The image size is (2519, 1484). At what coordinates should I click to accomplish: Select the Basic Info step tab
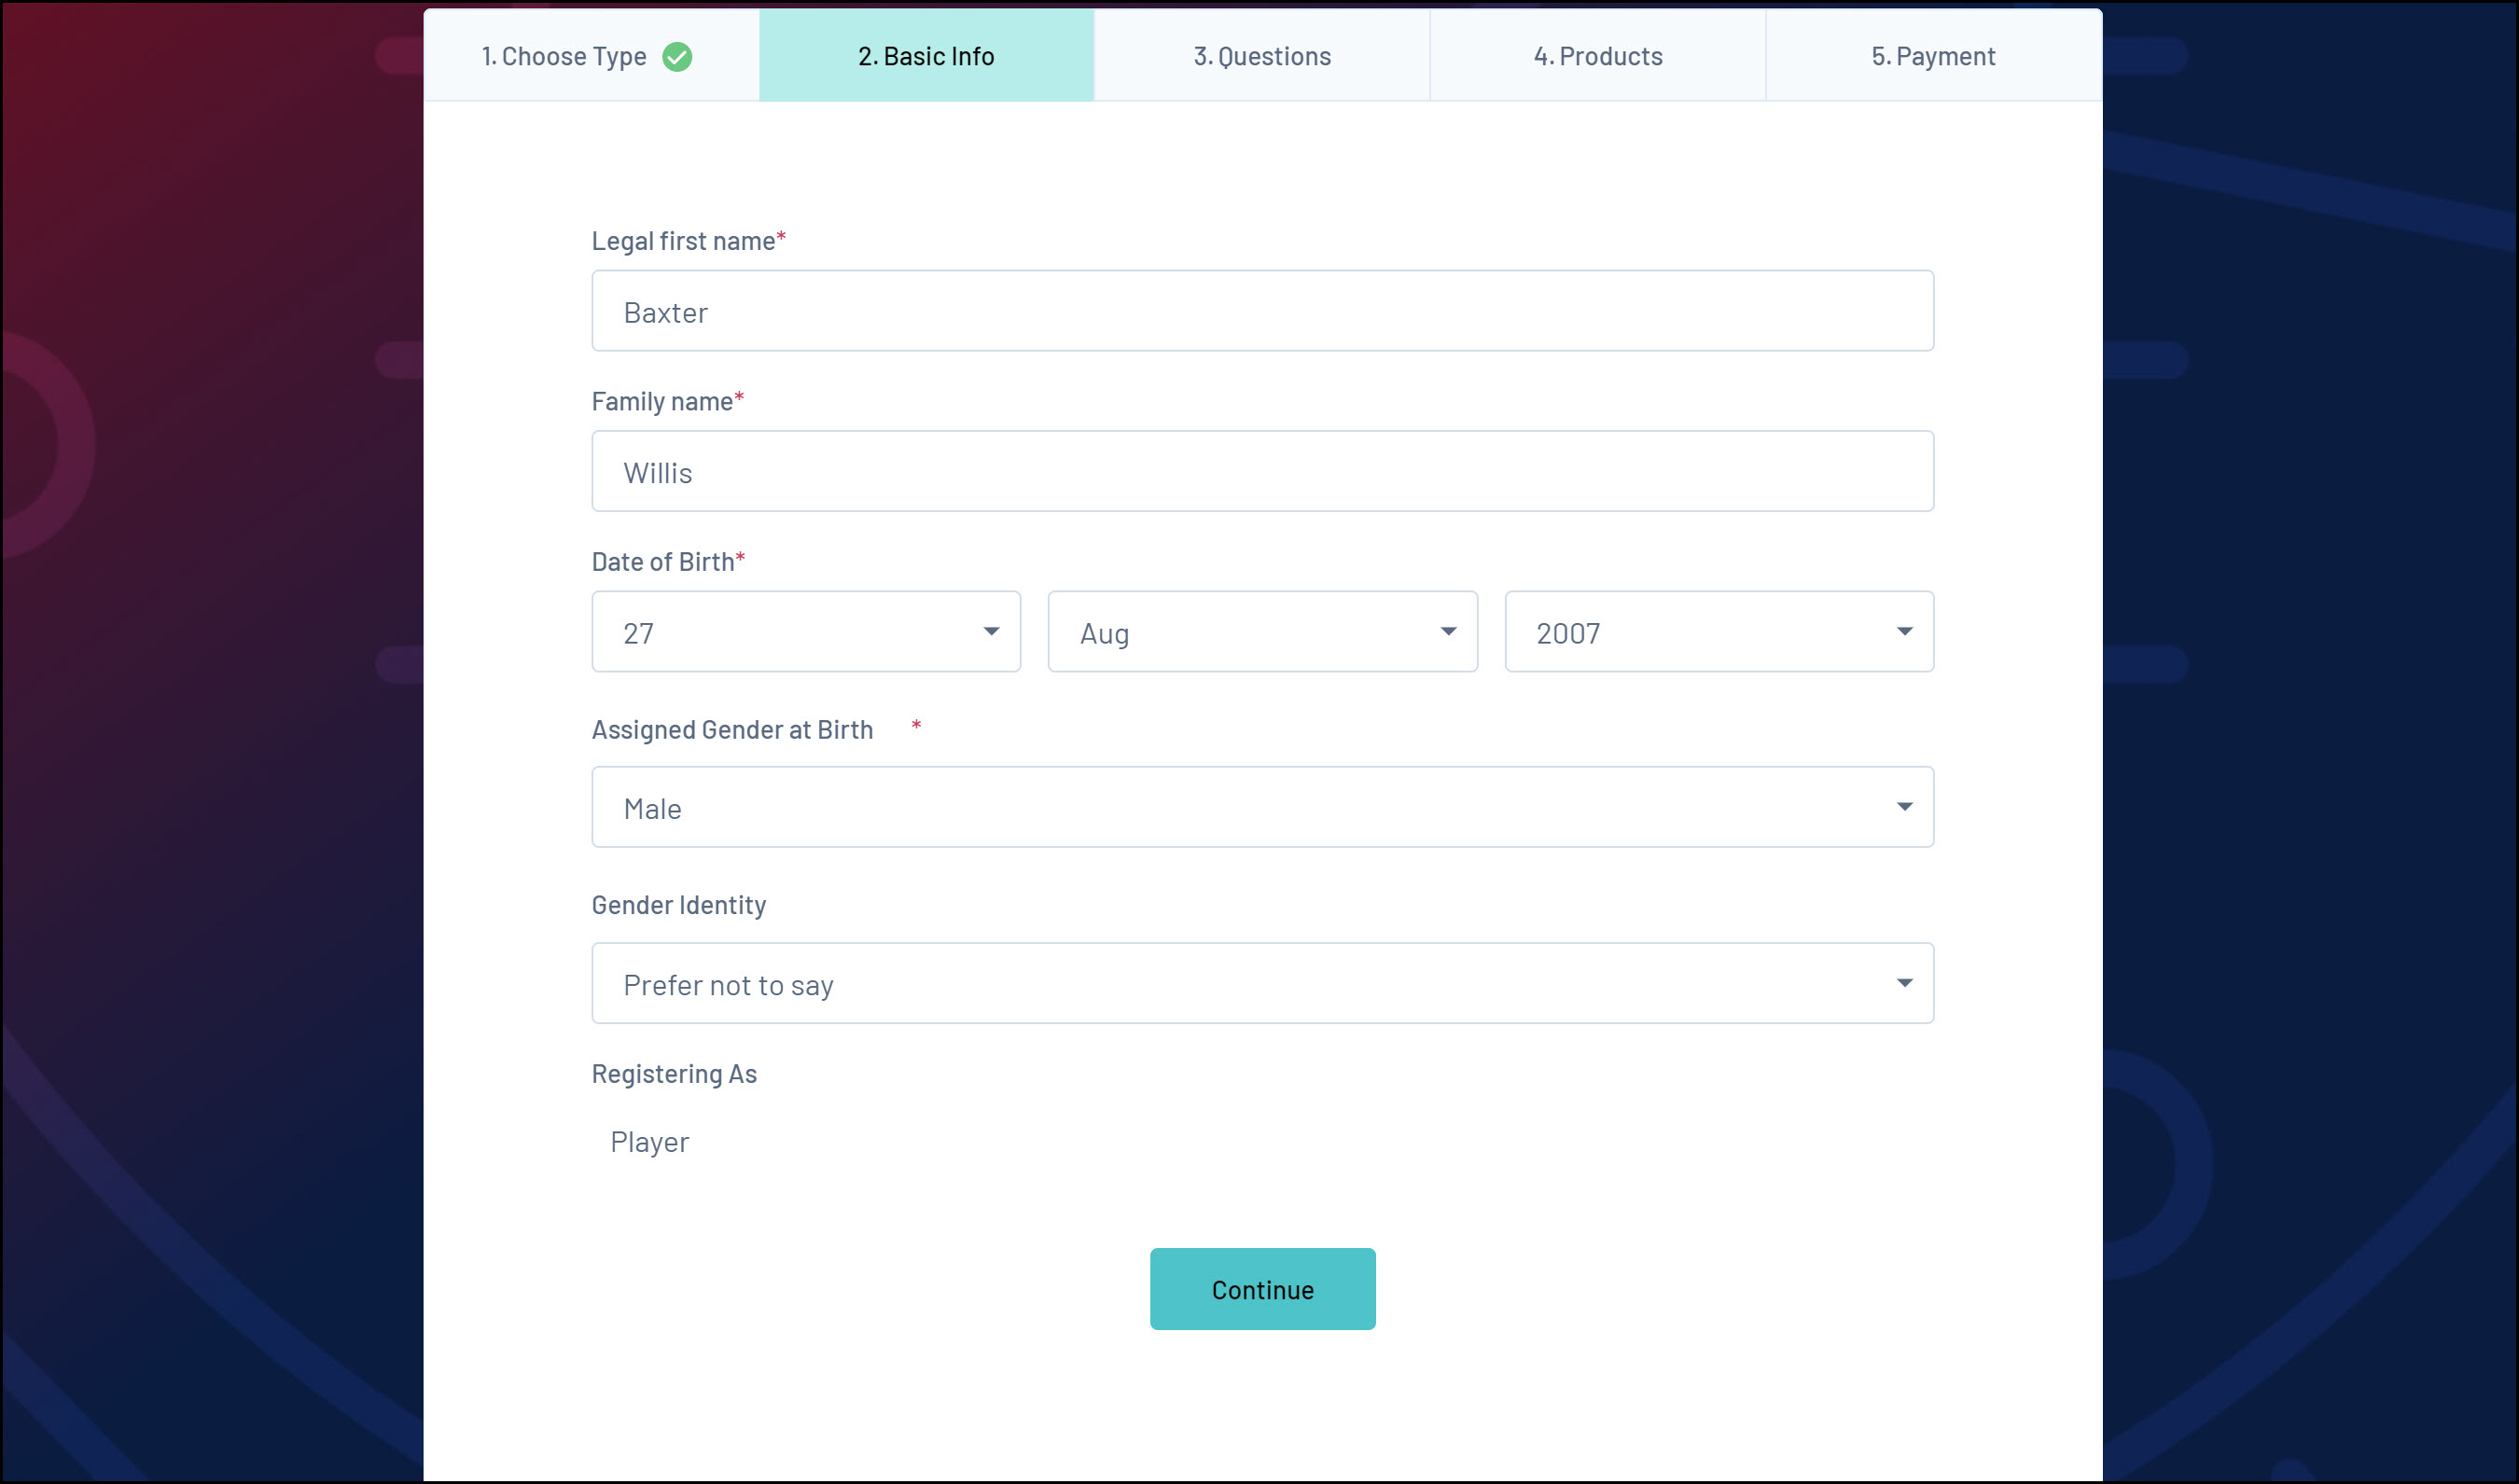(926, 57)
